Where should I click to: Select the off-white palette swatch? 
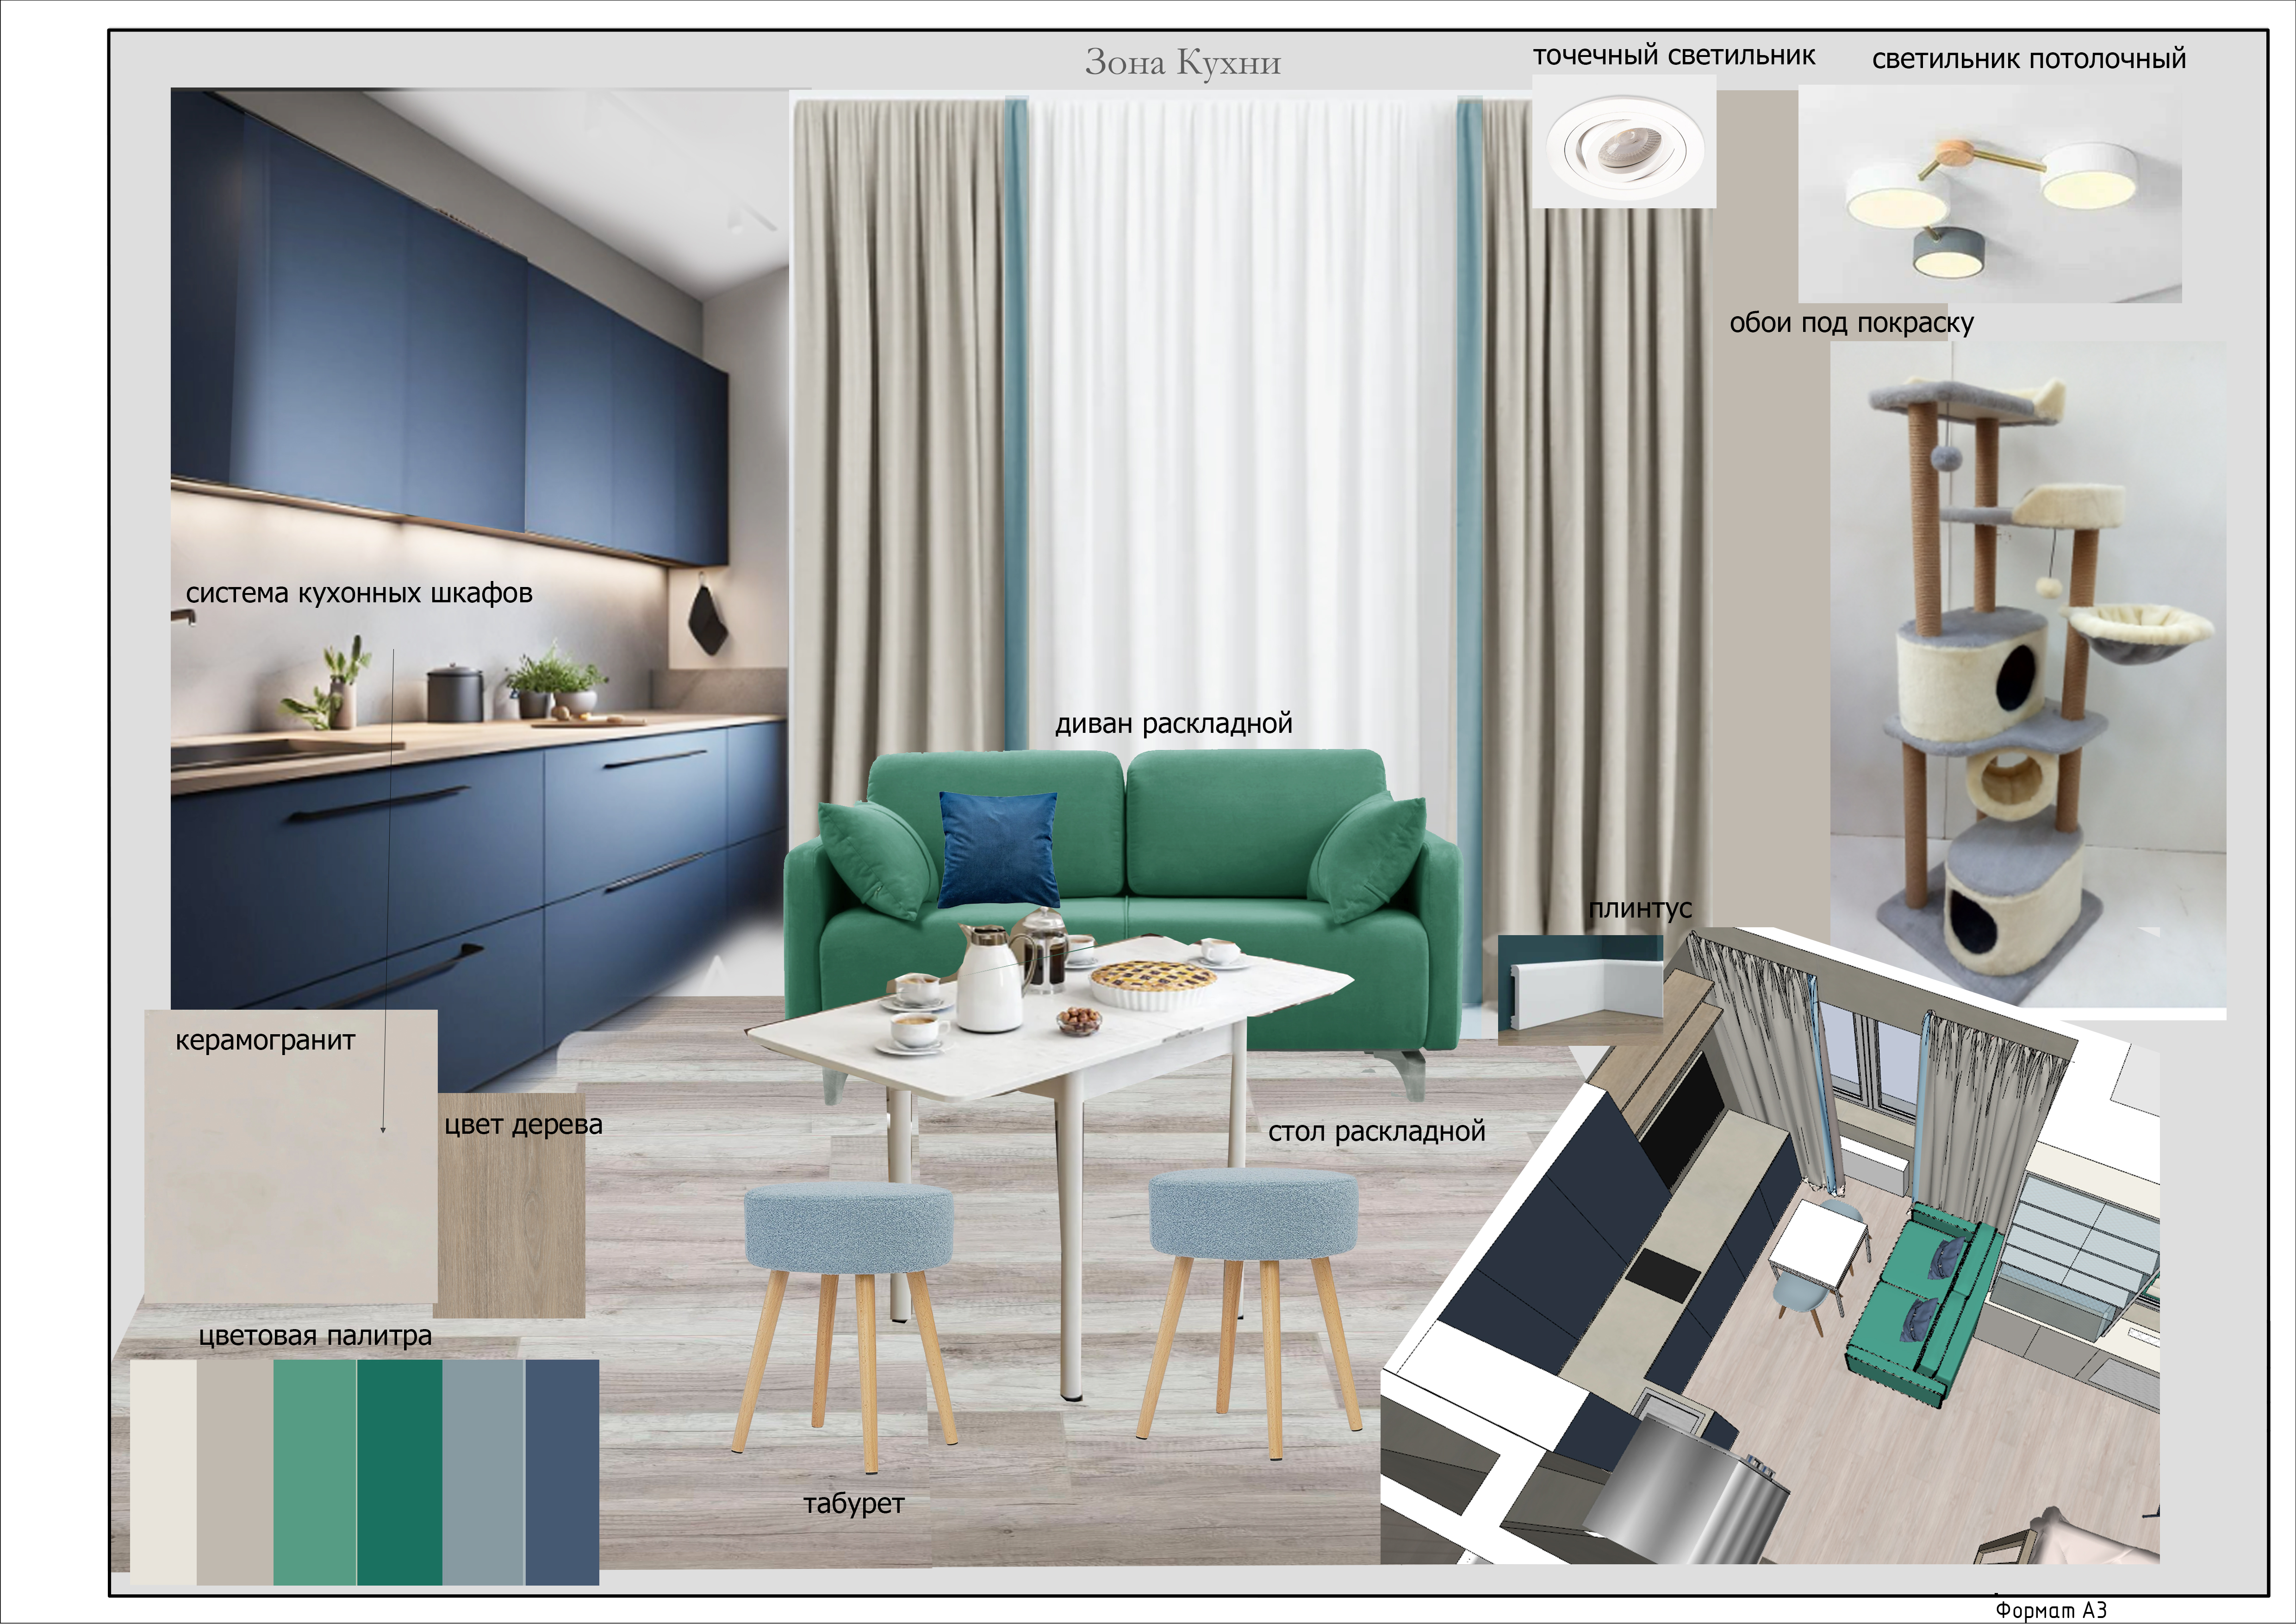(x=163, y=1472)
